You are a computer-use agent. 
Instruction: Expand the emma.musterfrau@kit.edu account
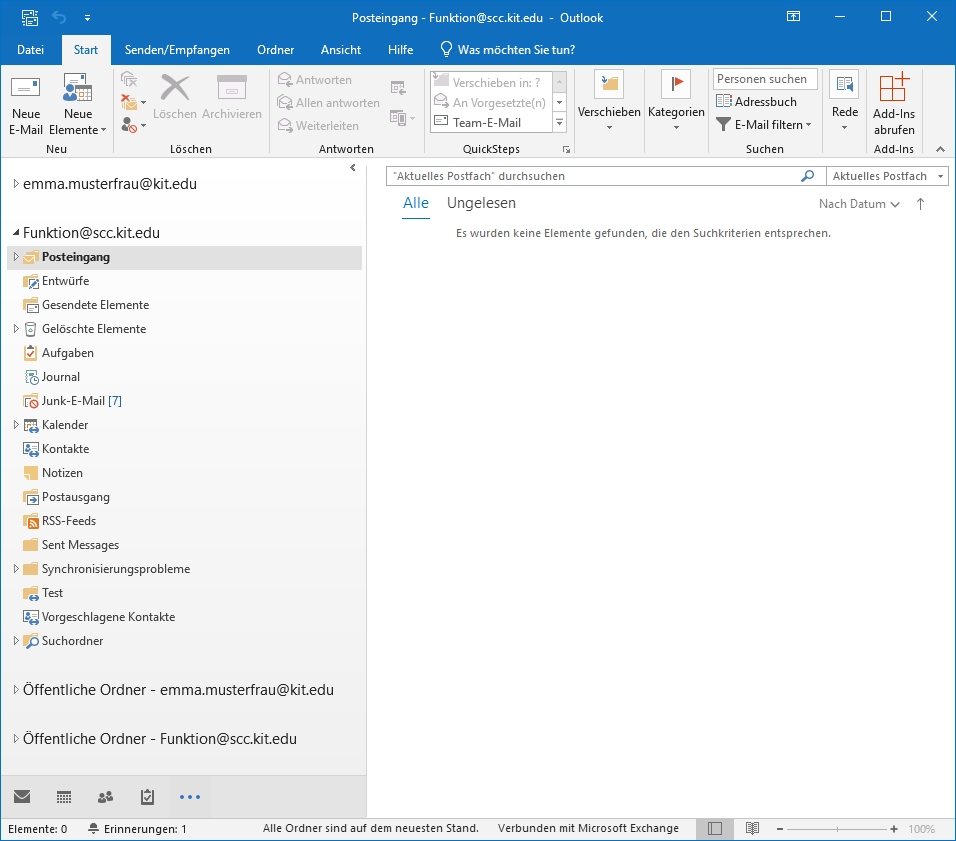click(16, 184)
